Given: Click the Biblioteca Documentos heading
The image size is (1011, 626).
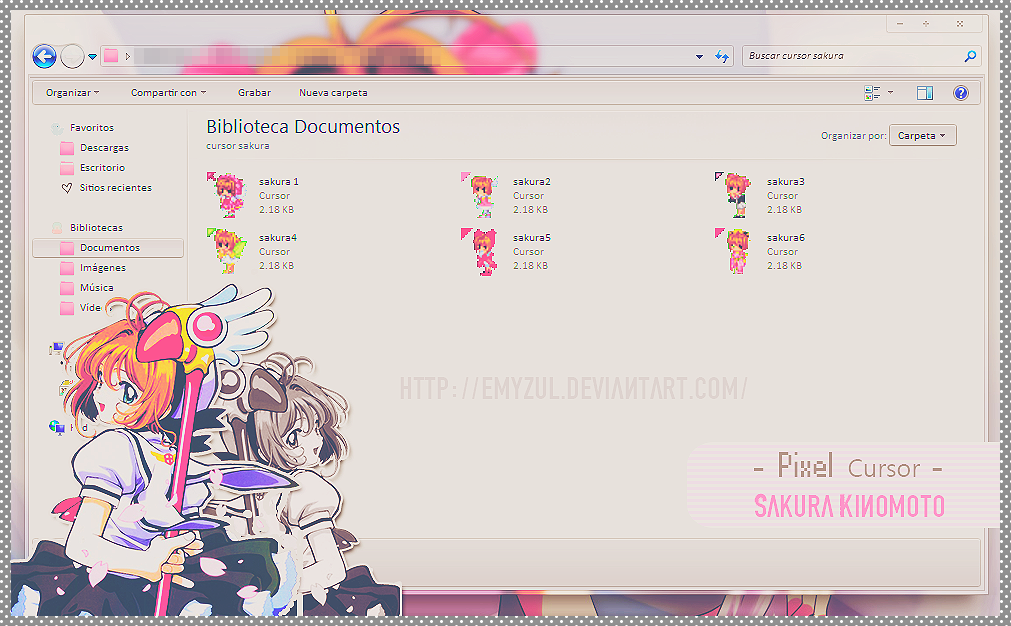Looking at the screenshot, I should click(303, 126).
